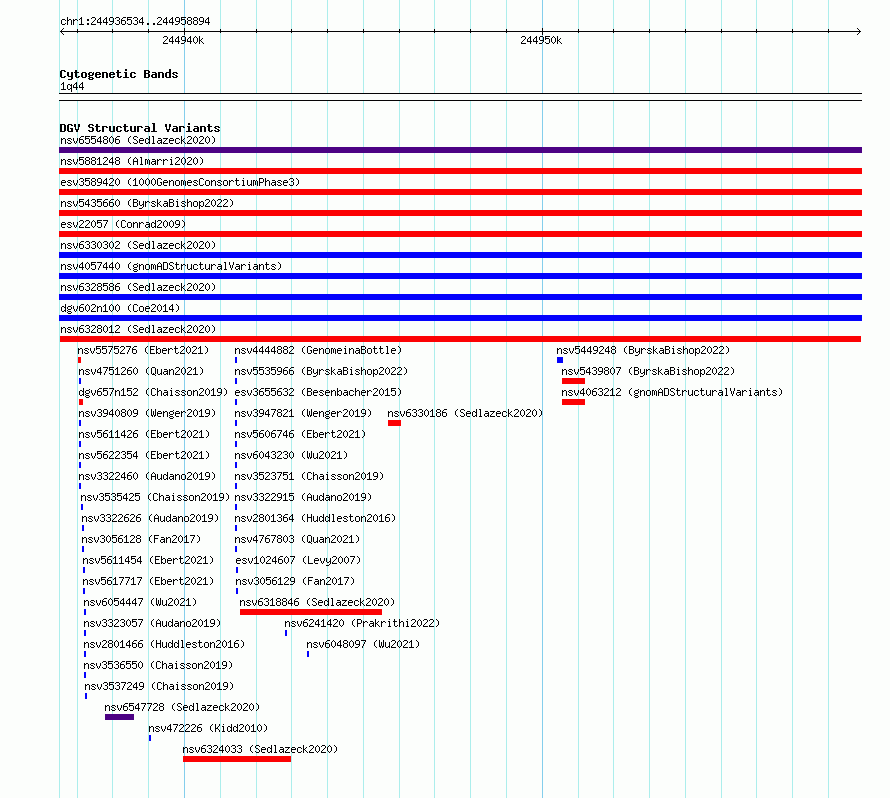Click purple bar below nsv6547728

click(119, 717)
